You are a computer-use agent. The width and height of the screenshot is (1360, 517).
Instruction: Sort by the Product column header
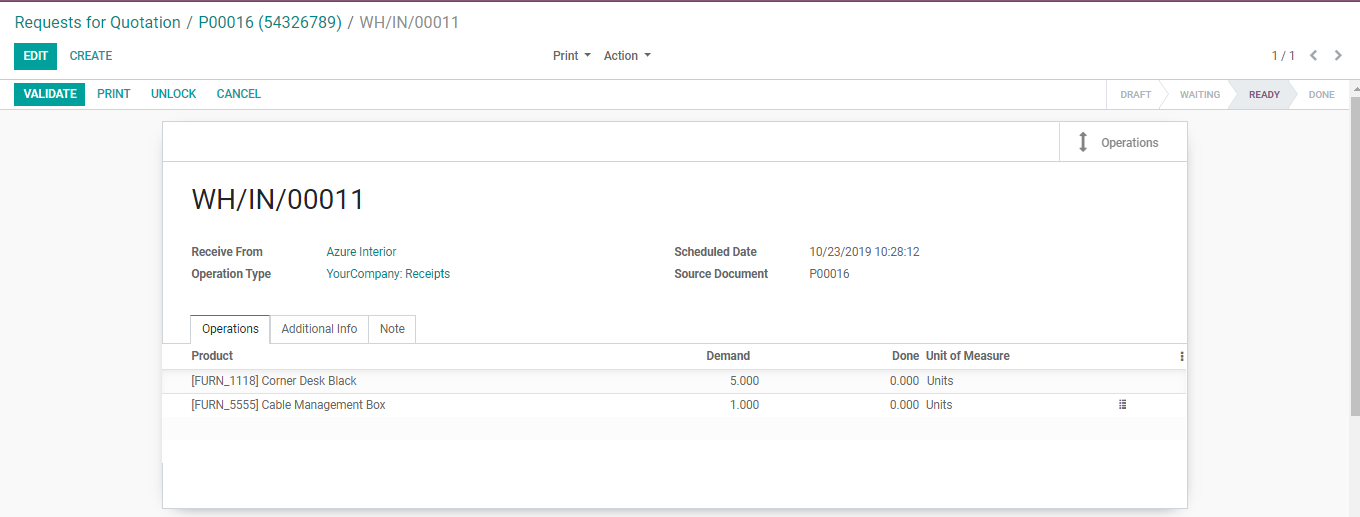pos(212,356)
